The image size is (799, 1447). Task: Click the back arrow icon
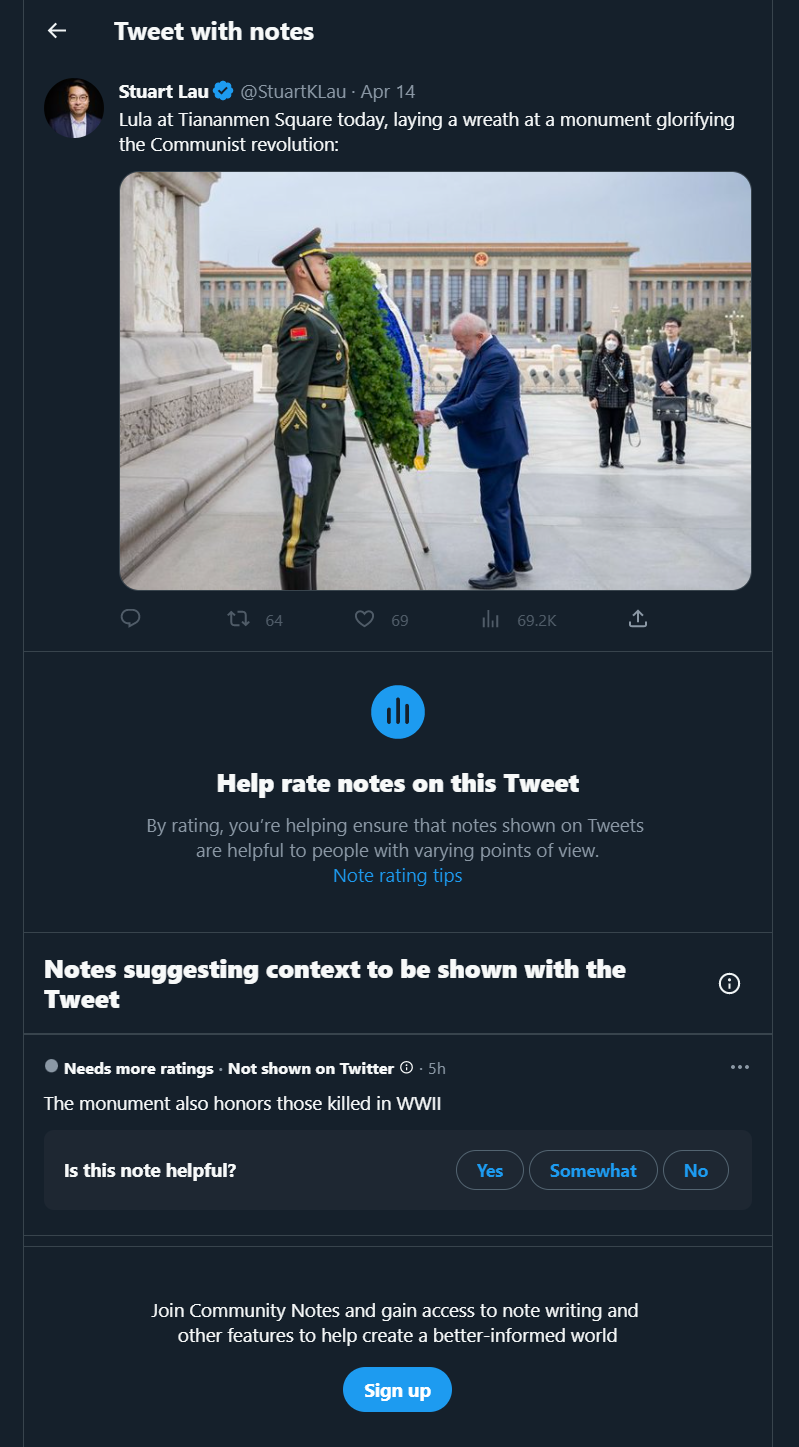click(57, 31)
